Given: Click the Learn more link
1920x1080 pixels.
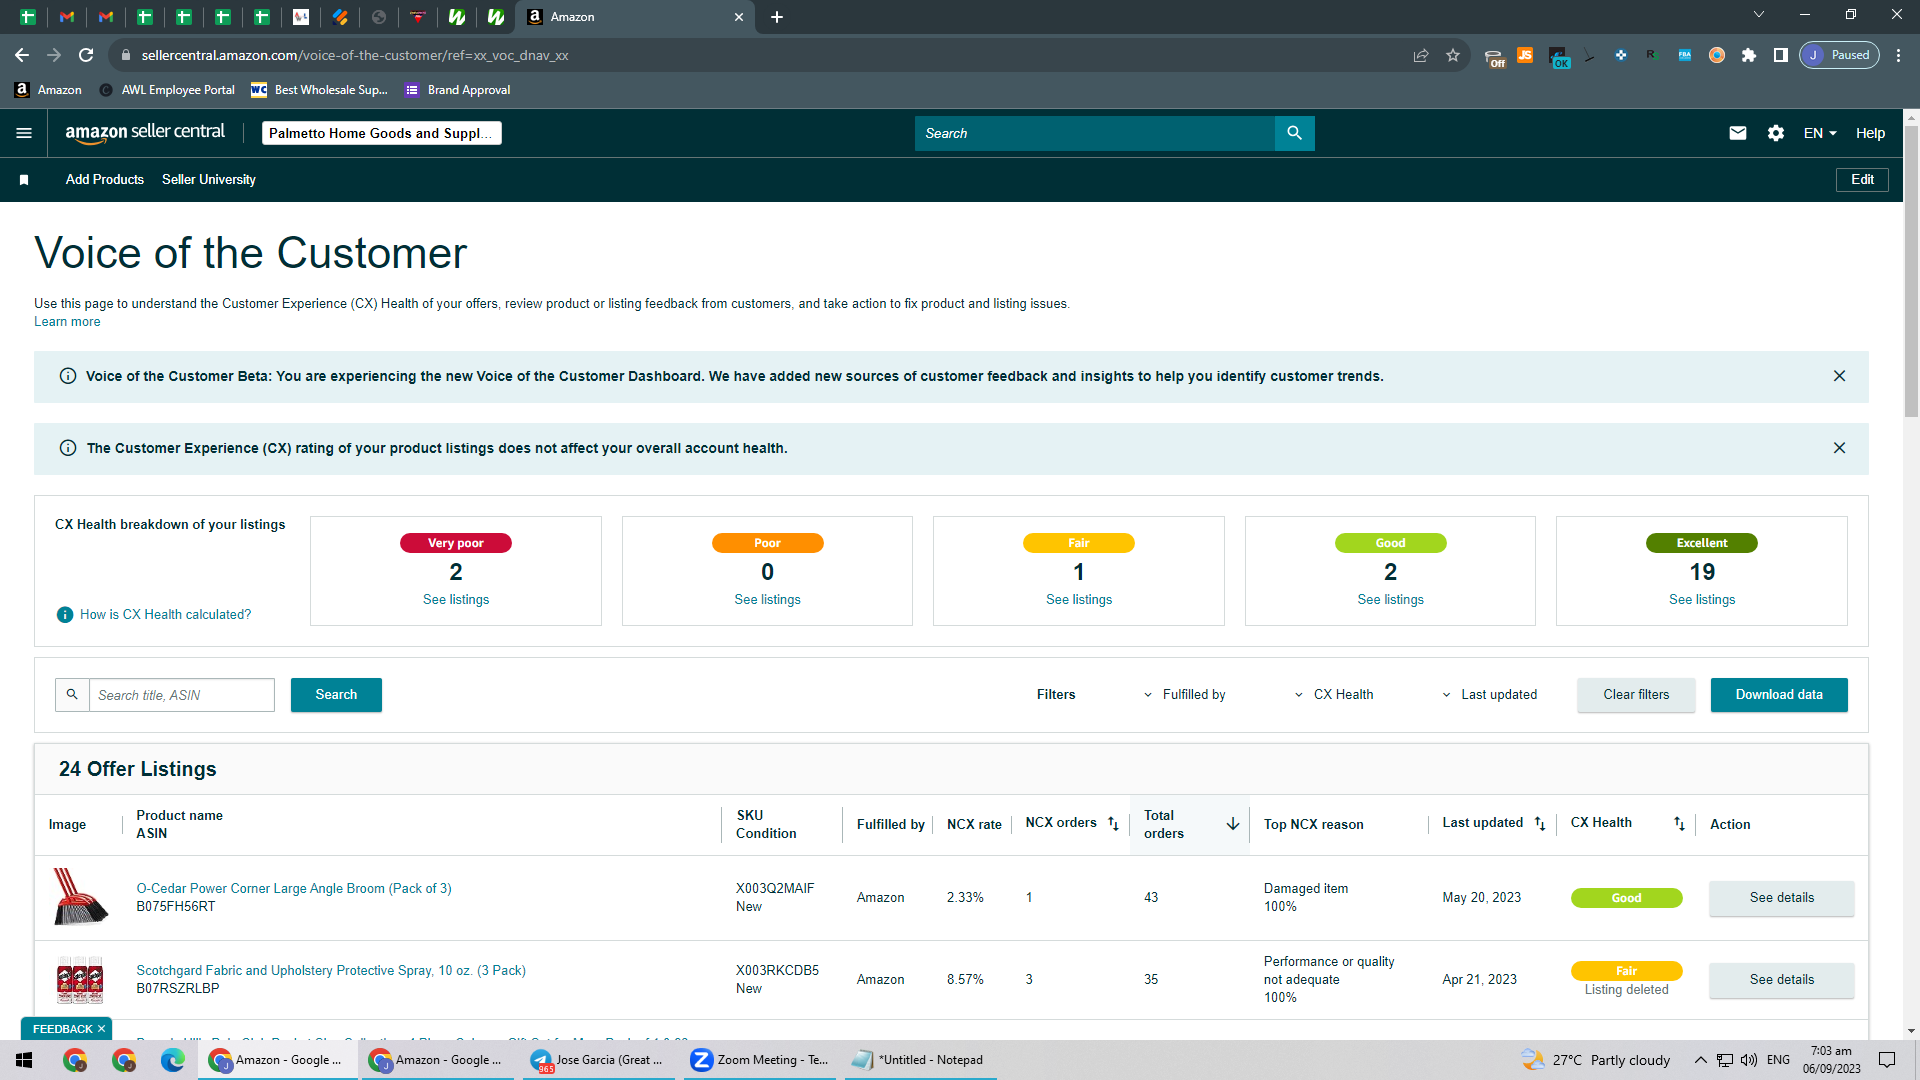Looking at the screenshot, I should click(x=67, y=322).
